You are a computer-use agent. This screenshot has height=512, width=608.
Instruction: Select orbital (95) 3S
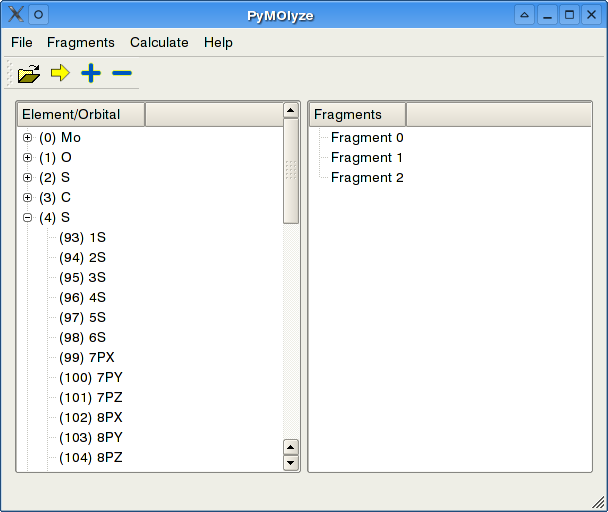click(x=83, y=277)
